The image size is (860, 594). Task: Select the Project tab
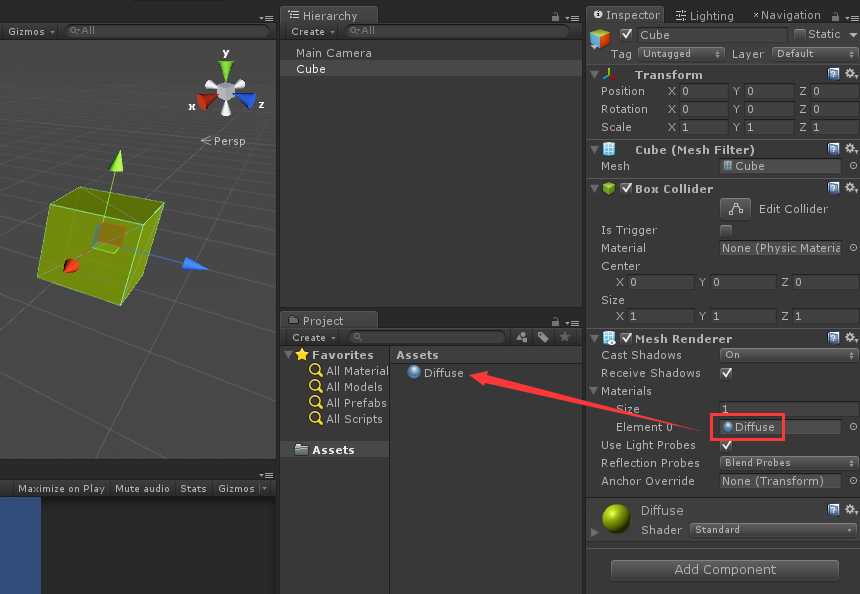pos(329,321)
